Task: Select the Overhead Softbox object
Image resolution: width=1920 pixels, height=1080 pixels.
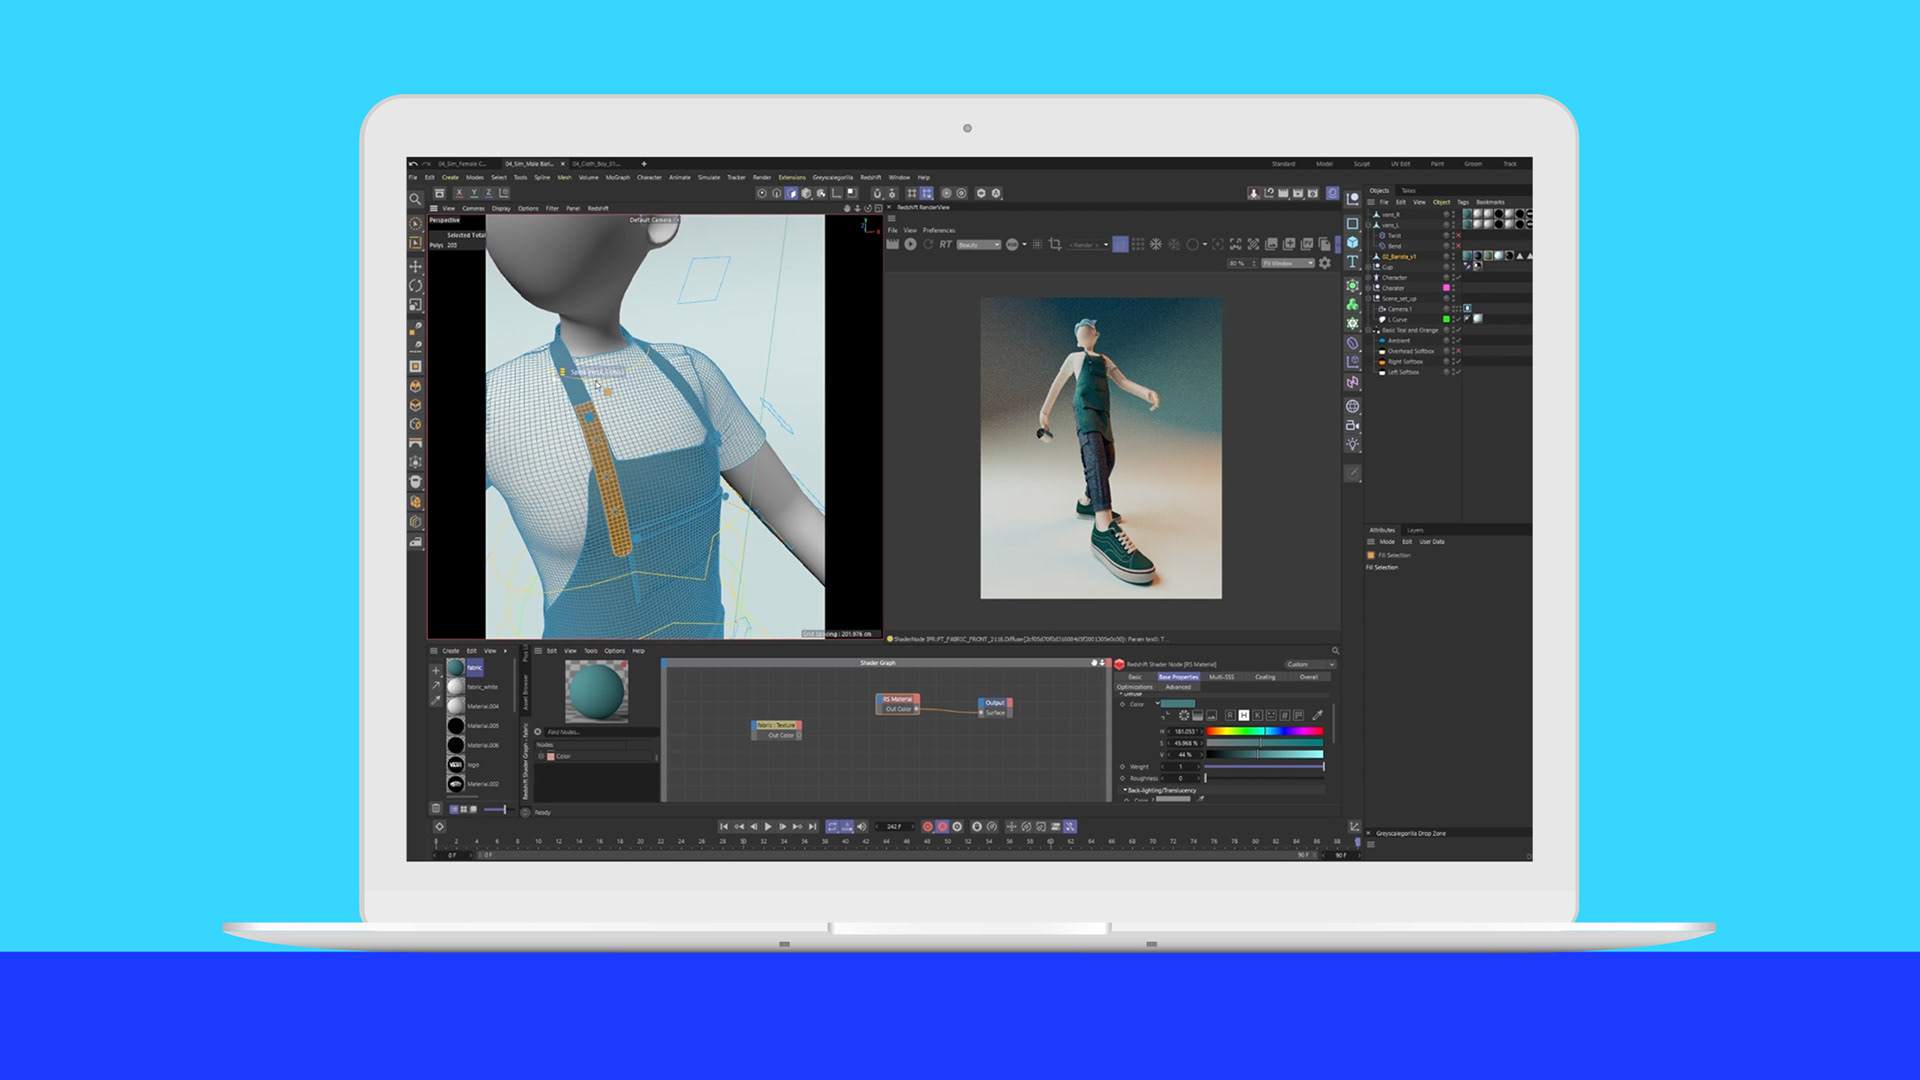Action: pyautogui.click(x=1410, y=351)
